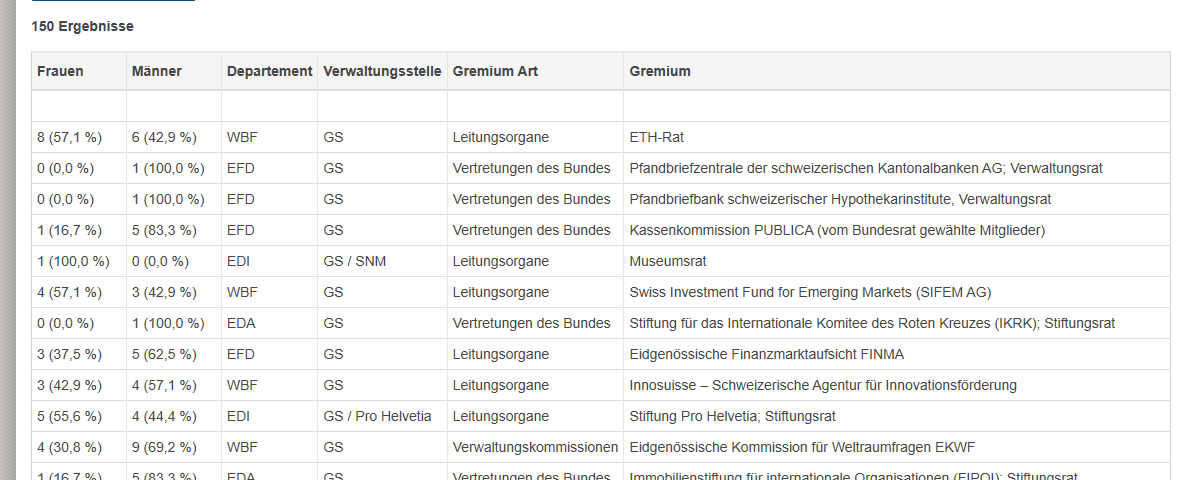Focus the filter field under Departement

point(269,107)
